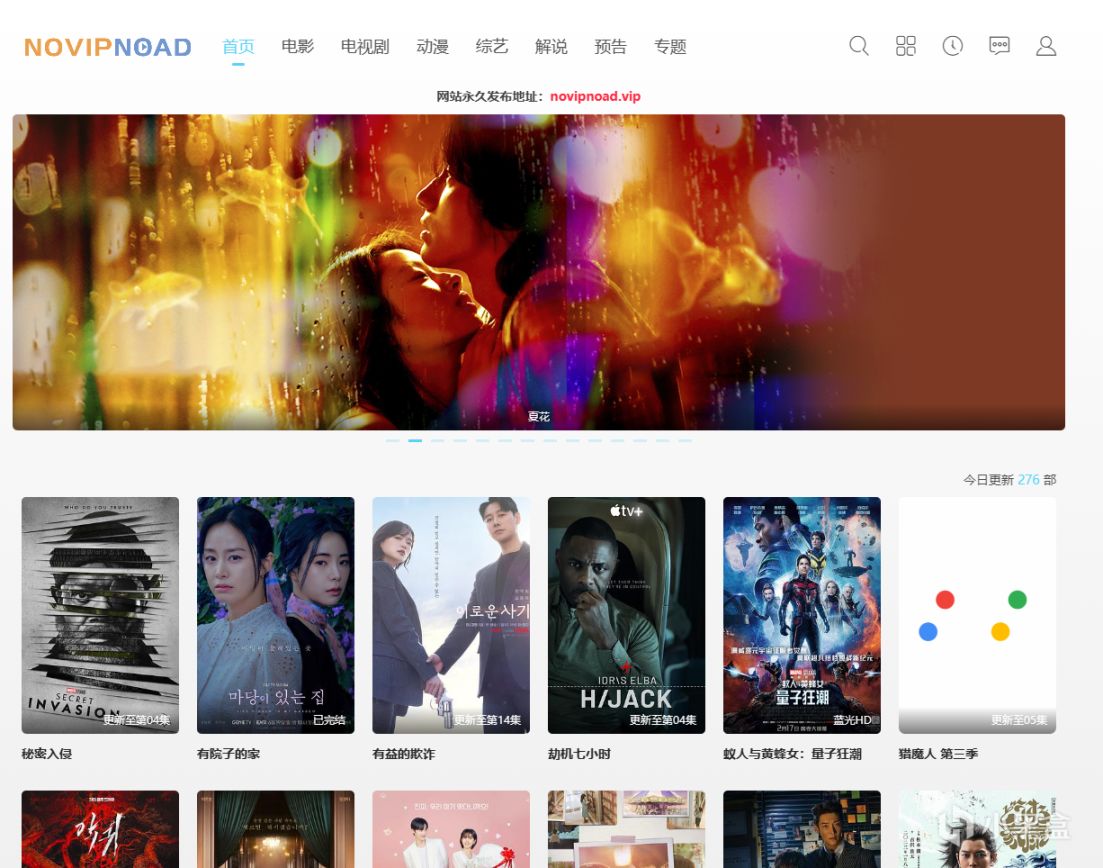Click the 劫机七小时 title link

[580, 753]
